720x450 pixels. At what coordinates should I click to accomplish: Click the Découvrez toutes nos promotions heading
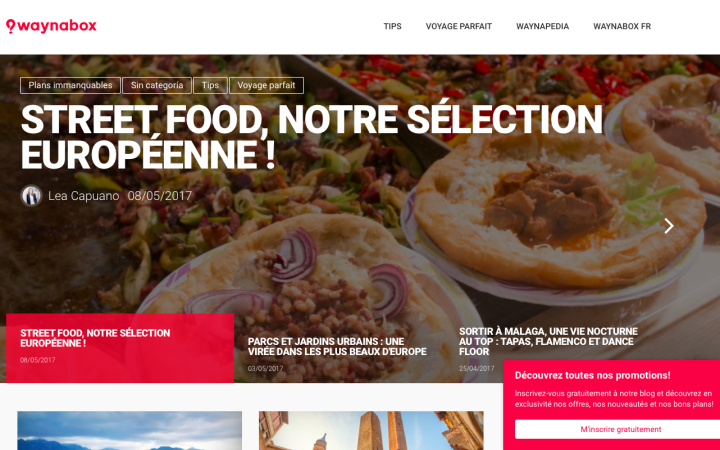click(x=592, y=375)
